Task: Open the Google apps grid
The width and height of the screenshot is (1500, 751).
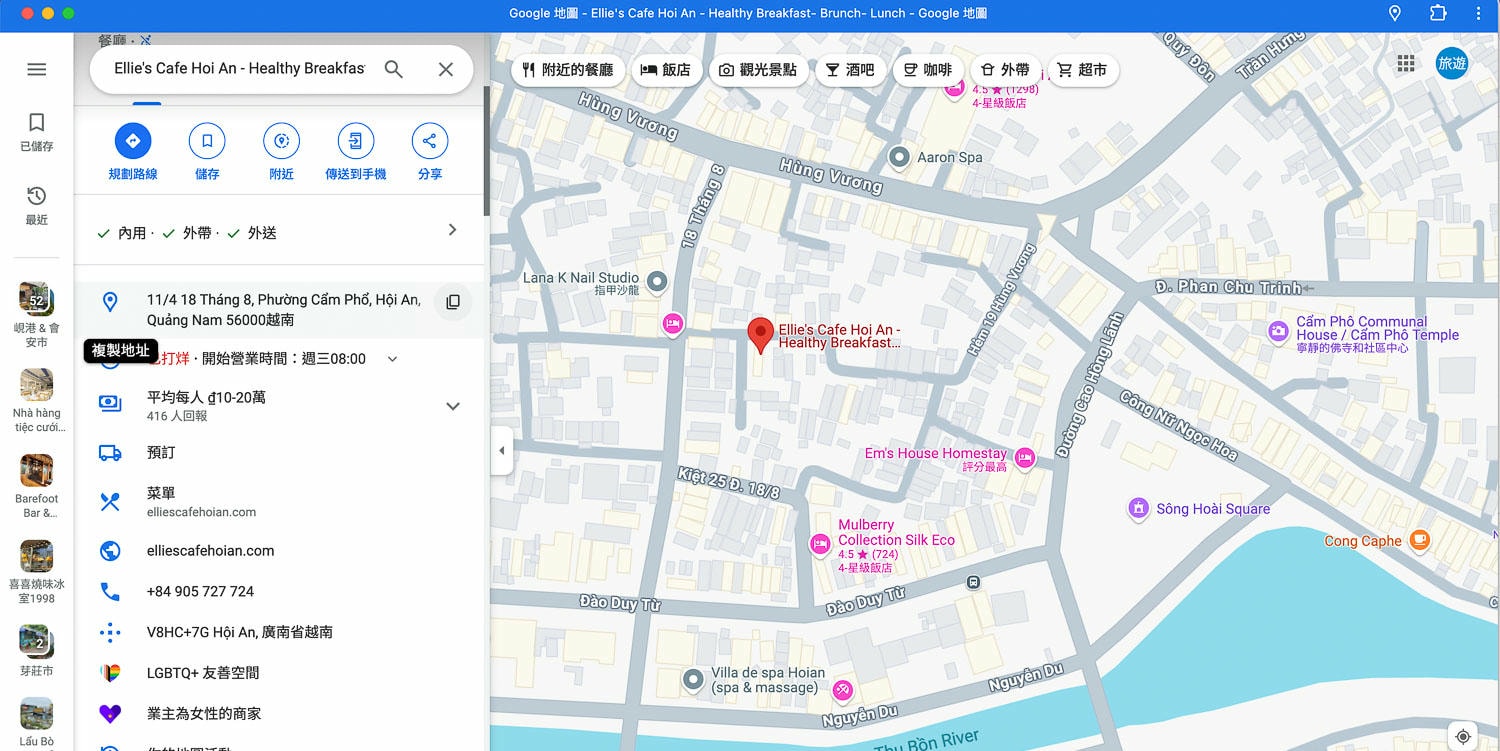Action: (x=1406, y=64)
